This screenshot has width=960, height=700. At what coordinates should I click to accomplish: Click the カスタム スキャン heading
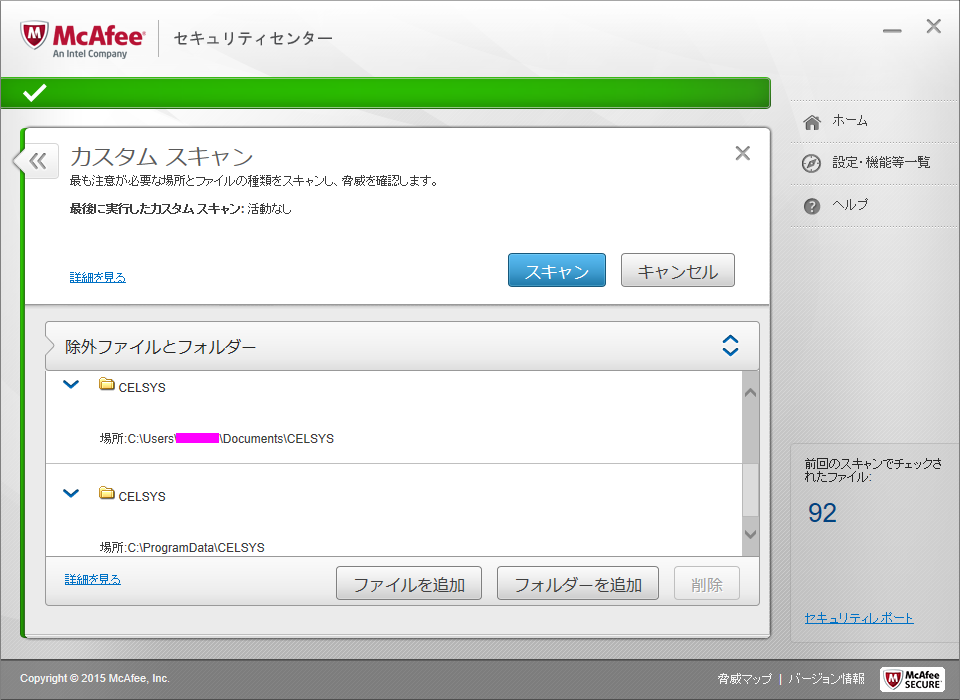pyautogui.click(x=162, y=157)
